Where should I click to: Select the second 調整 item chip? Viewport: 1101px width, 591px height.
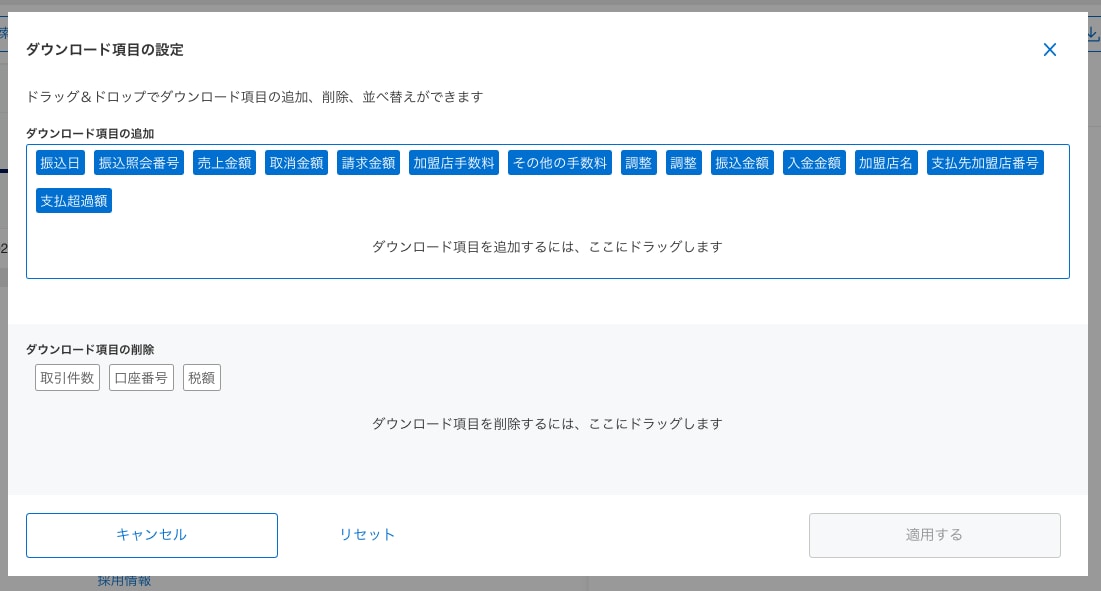[684, 162]
